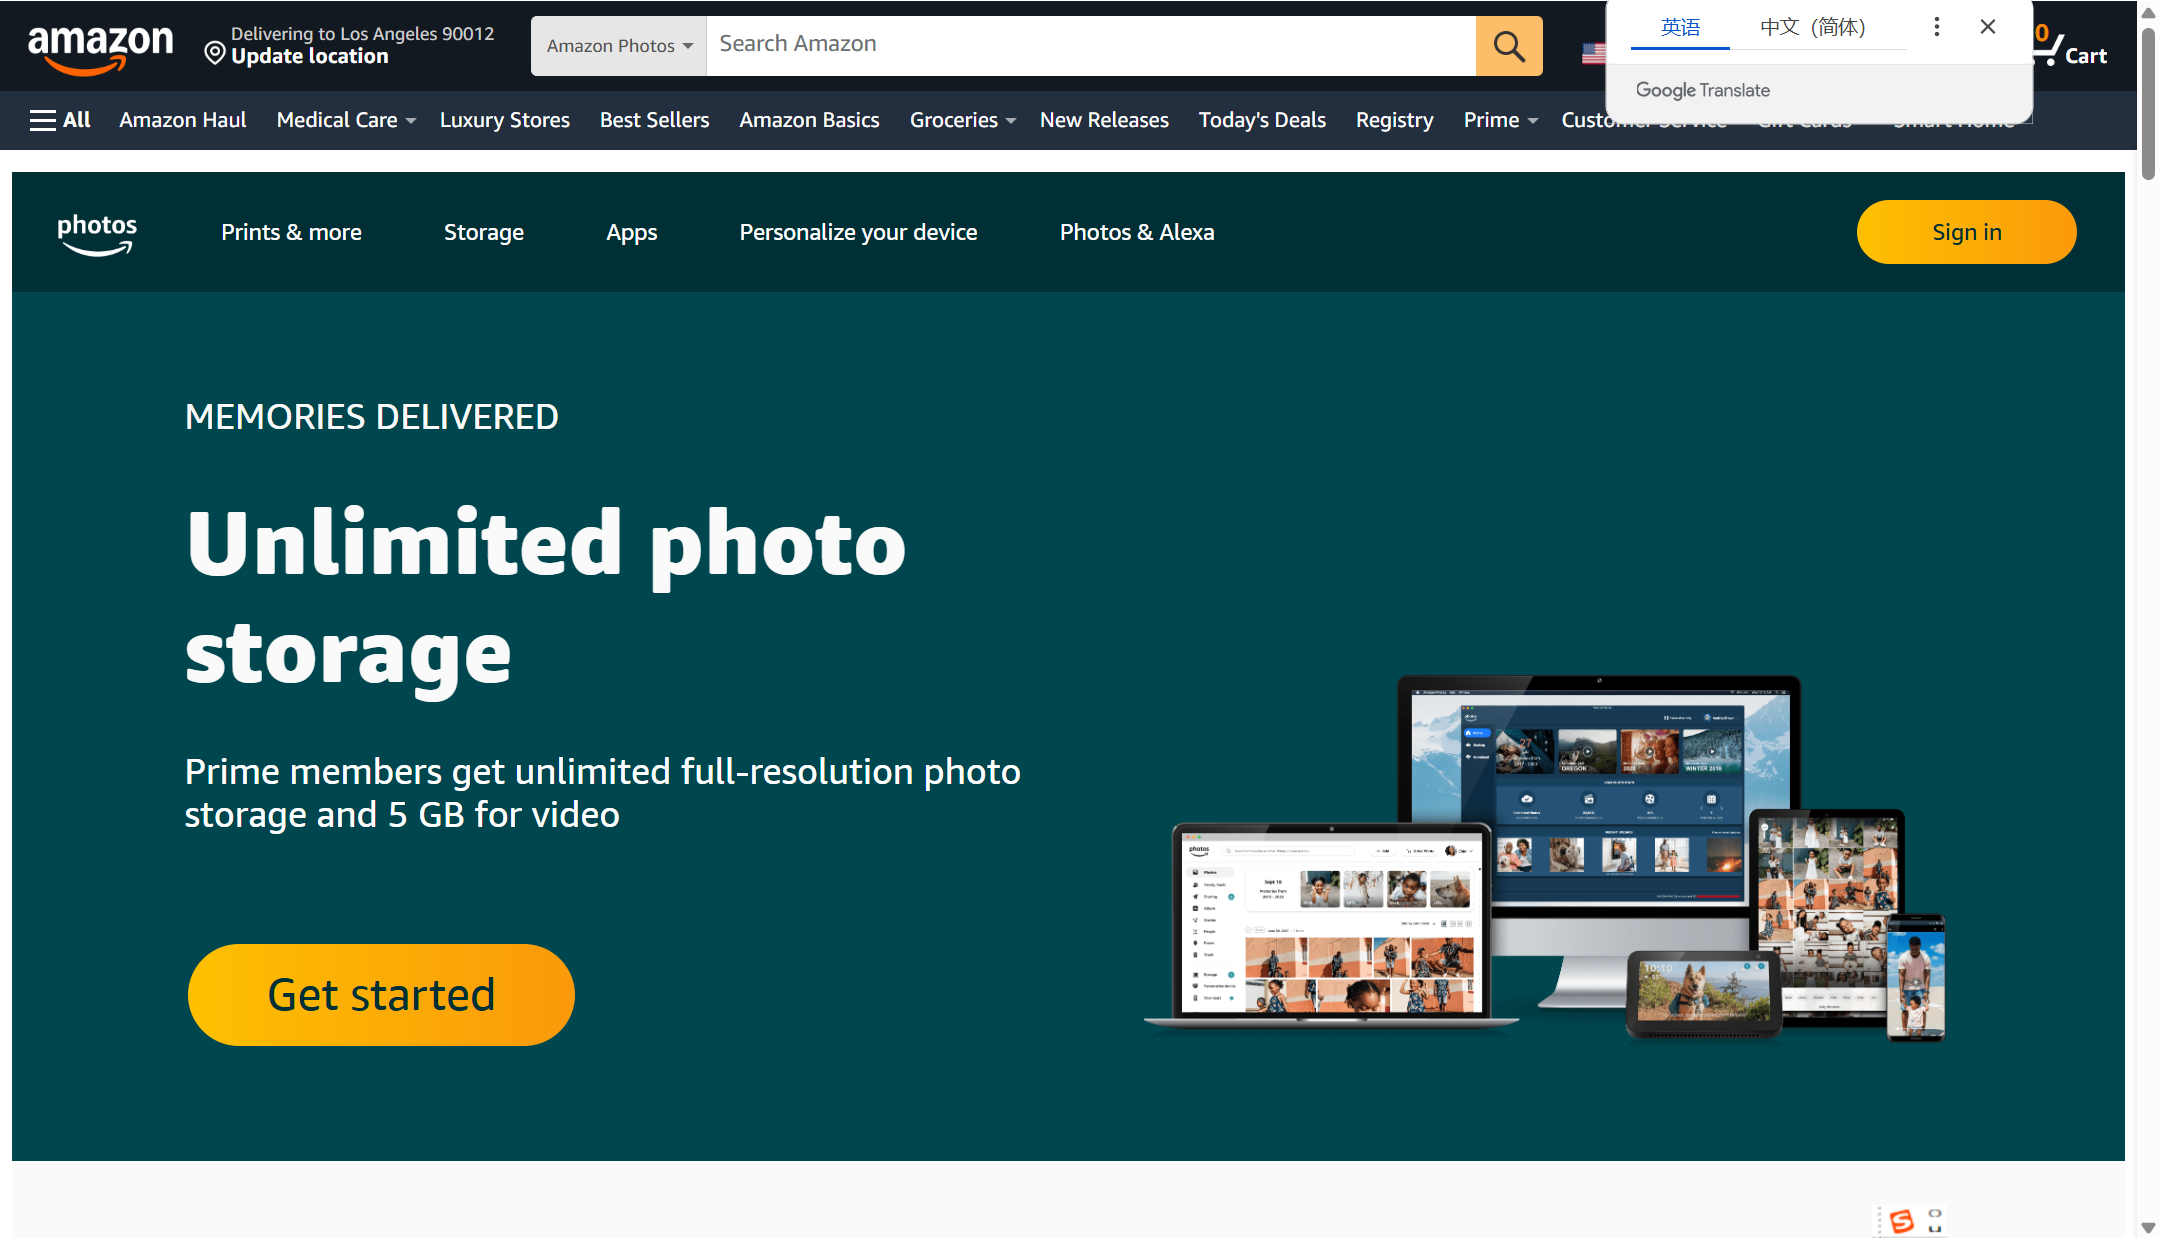Select the 英语 translation tab
The width and height of the screenshot is (2160, 1238).
point(1680,27)
